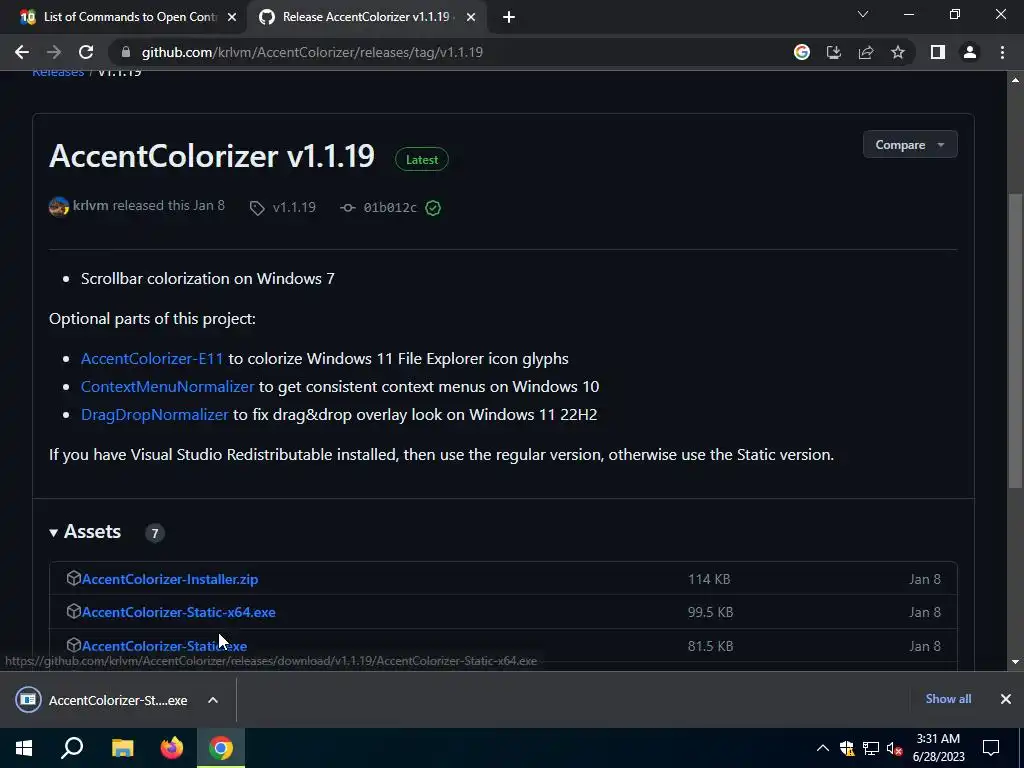Open a new browser tab

(509, 18)
